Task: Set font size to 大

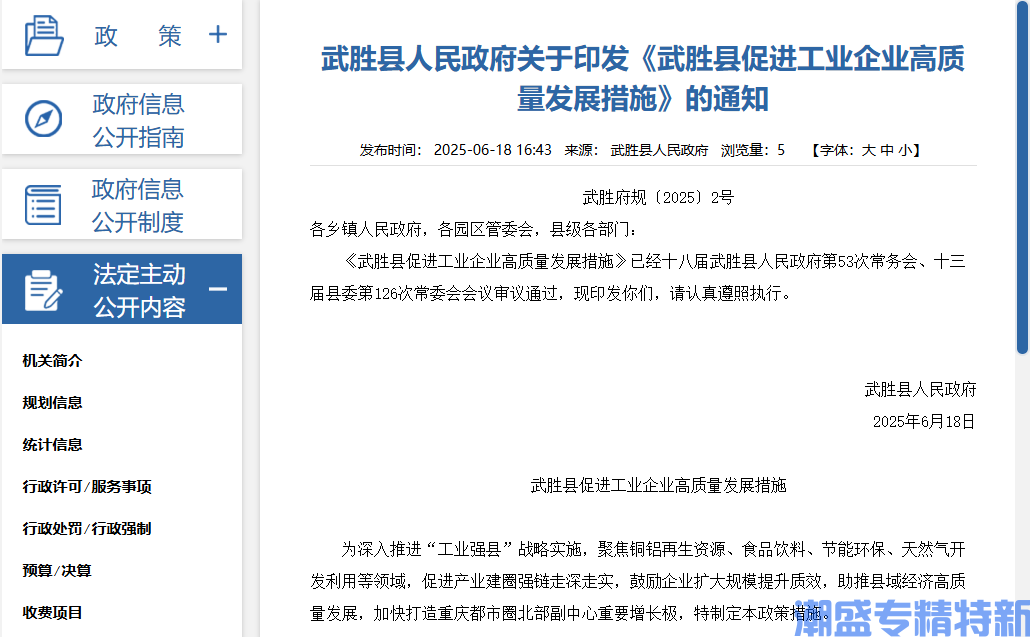Action: [868, 150]
